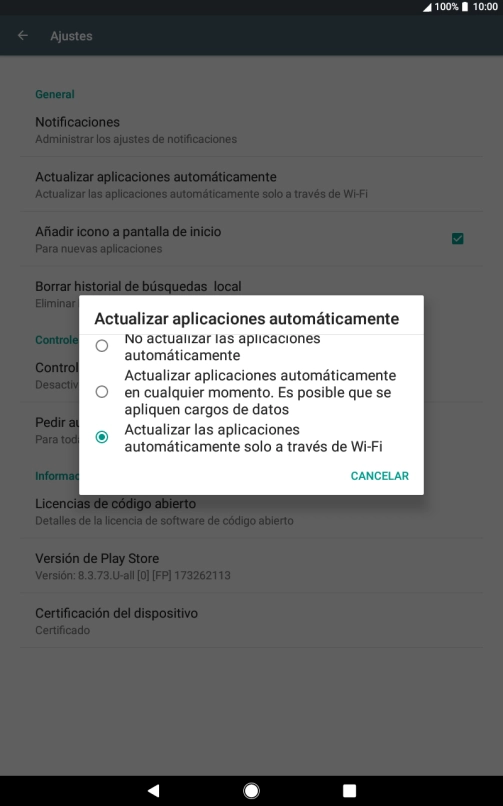Tap the signal strength icon
The width and height of the screenshot is (503, 806).
click(427, 7)
